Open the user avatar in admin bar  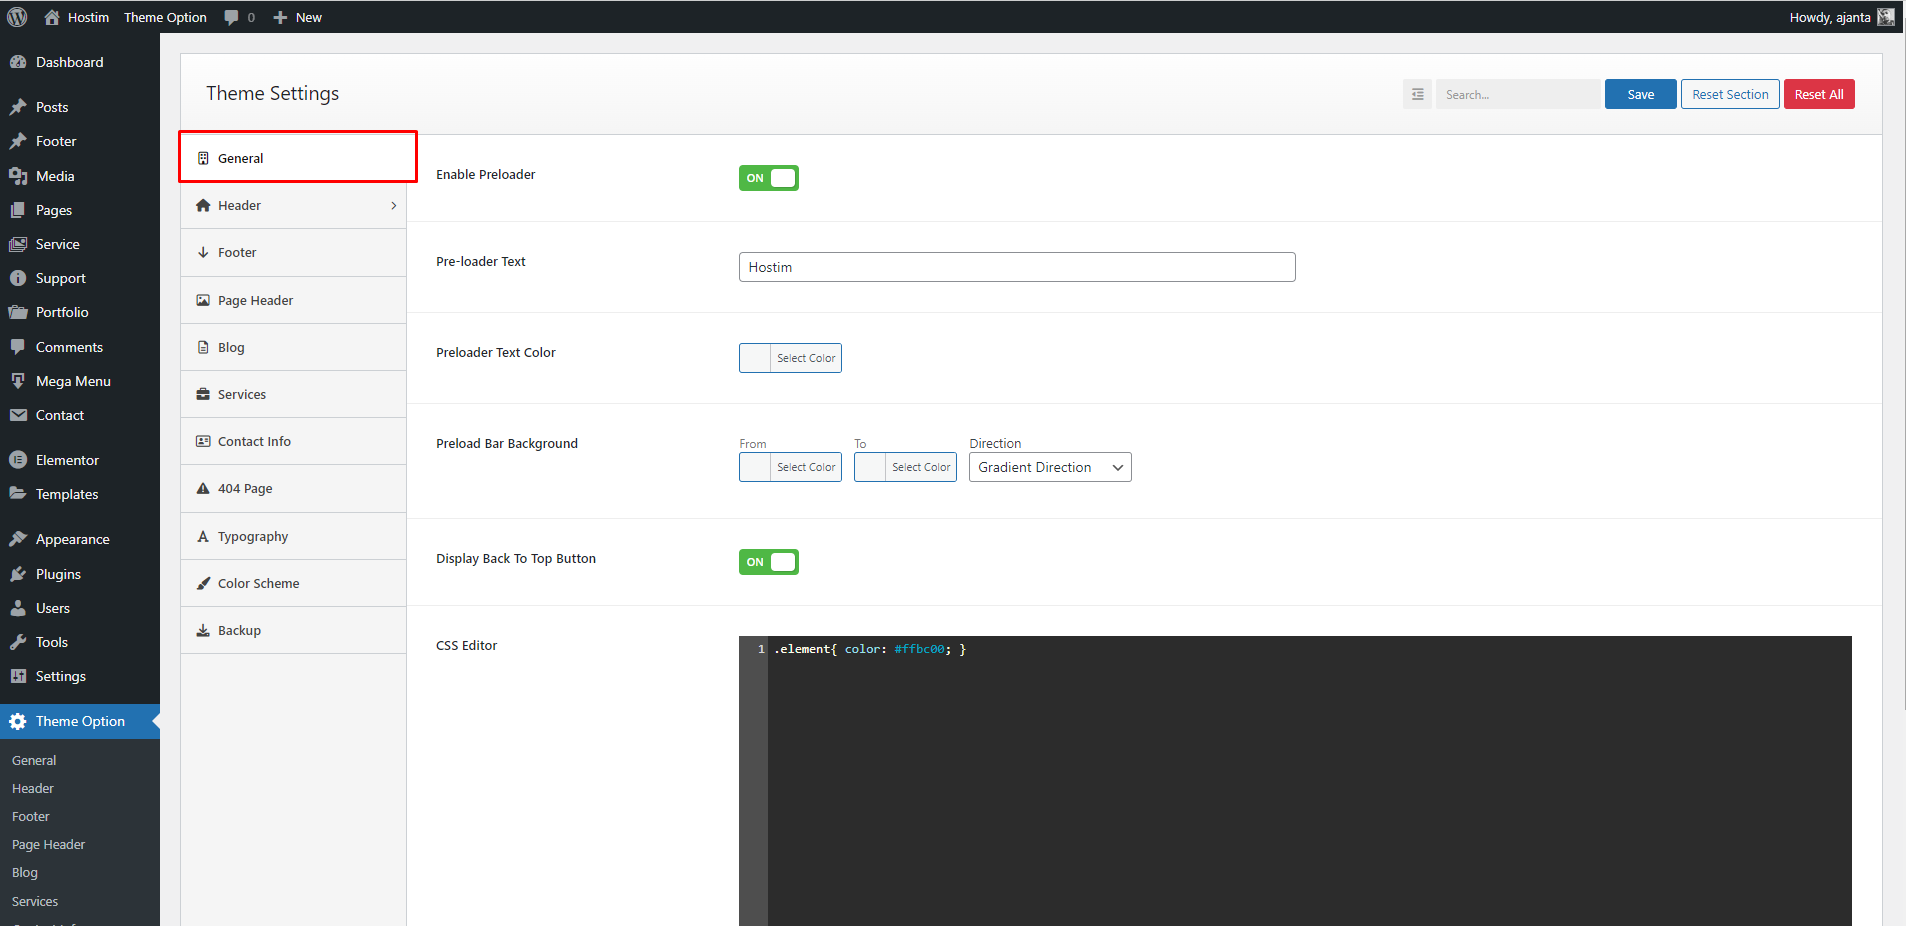click(1885, 17)
